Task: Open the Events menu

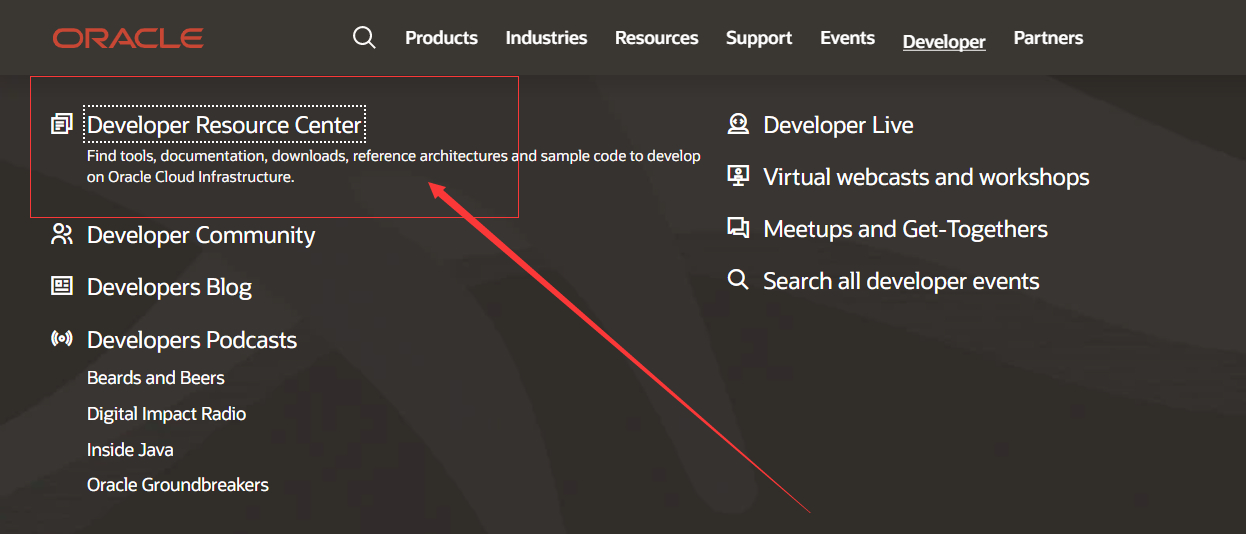Action: tap(847, 38)
